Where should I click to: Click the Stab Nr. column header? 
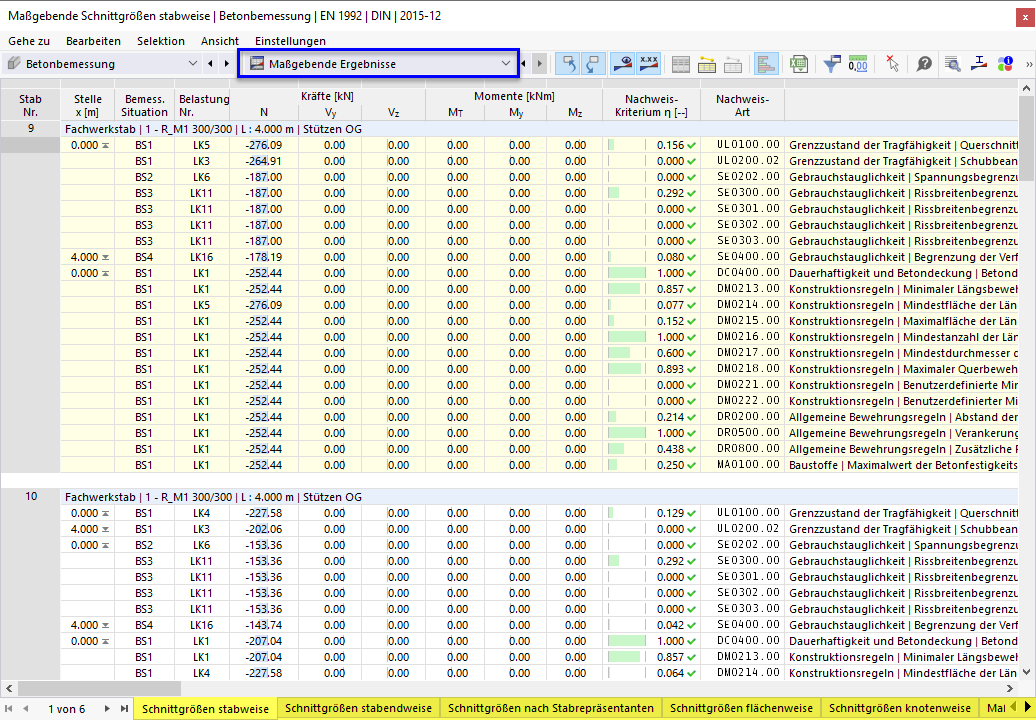[x=30, y=105]
